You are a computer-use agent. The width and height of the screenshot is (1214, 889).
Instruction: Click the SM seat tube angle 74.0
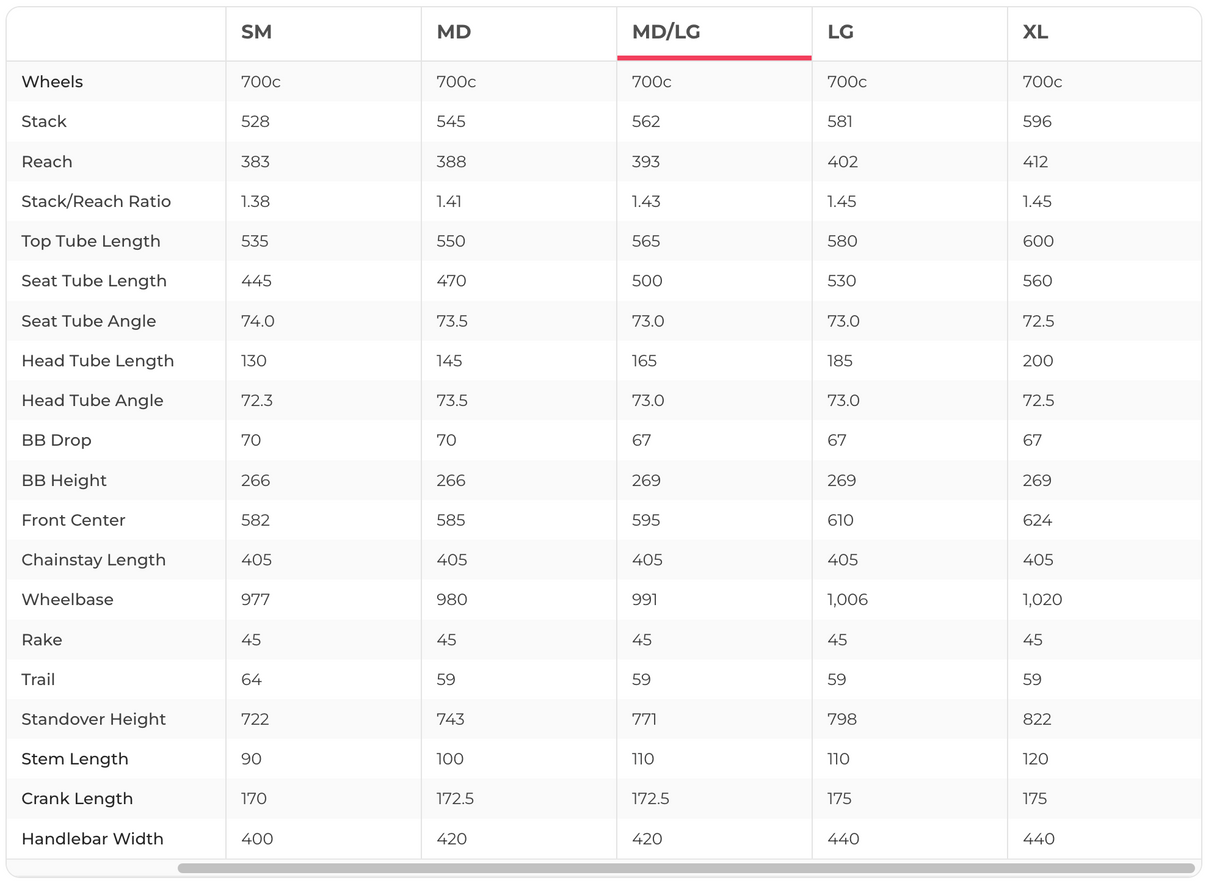(x=257, y=321)
